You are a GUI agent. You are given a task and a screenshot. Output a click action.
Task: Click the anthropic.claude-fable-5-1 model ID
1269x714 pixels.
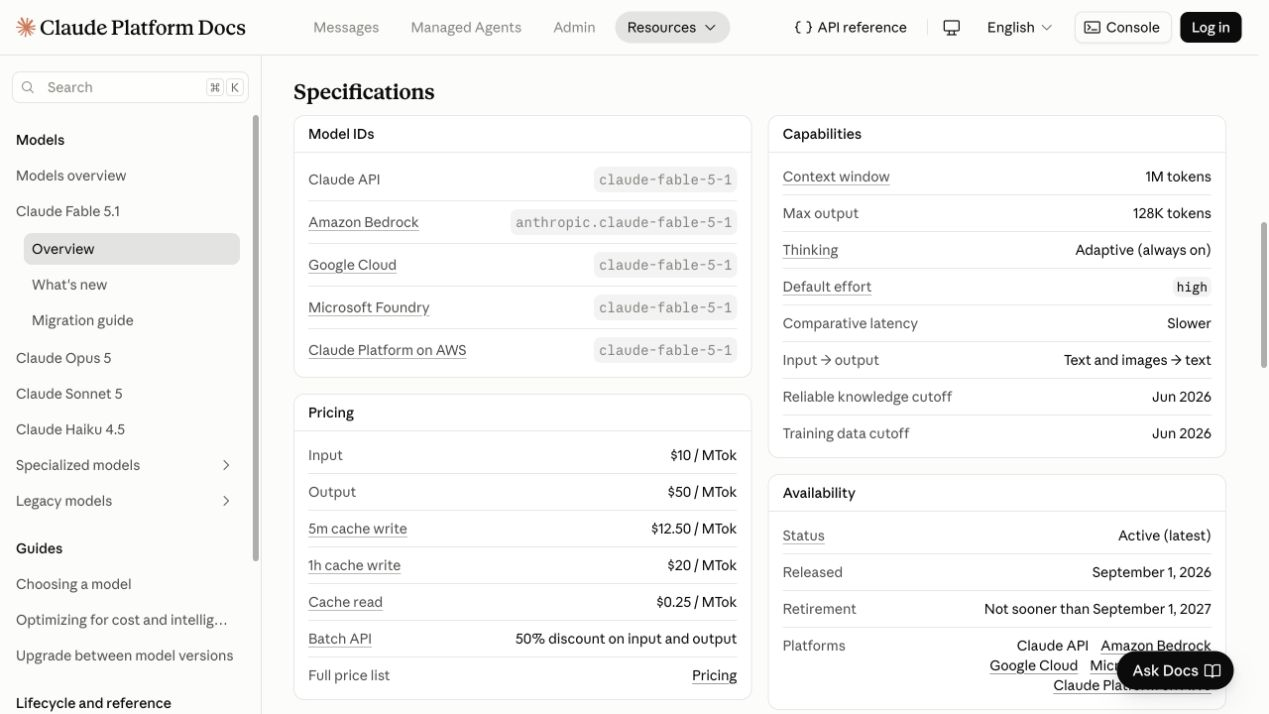[624, 222]
